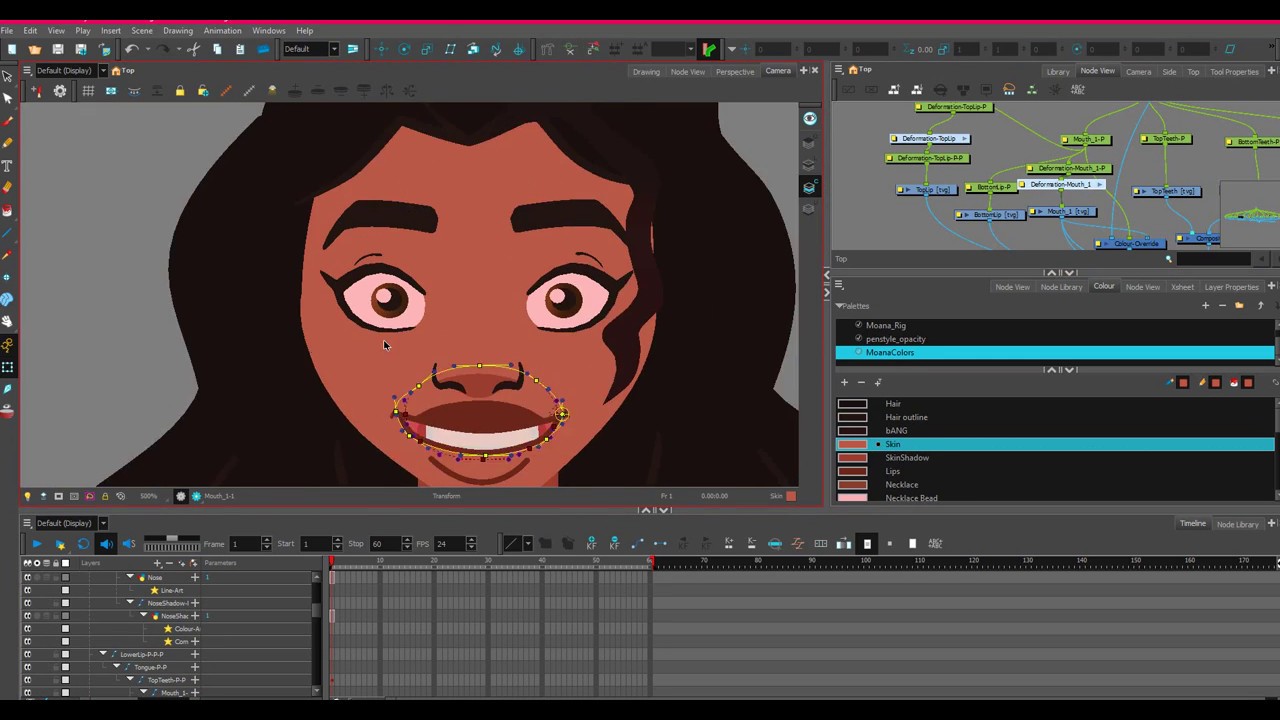Select the Deformation-TopLip node
The image size is (1280, 720).
tap(931, 138)
